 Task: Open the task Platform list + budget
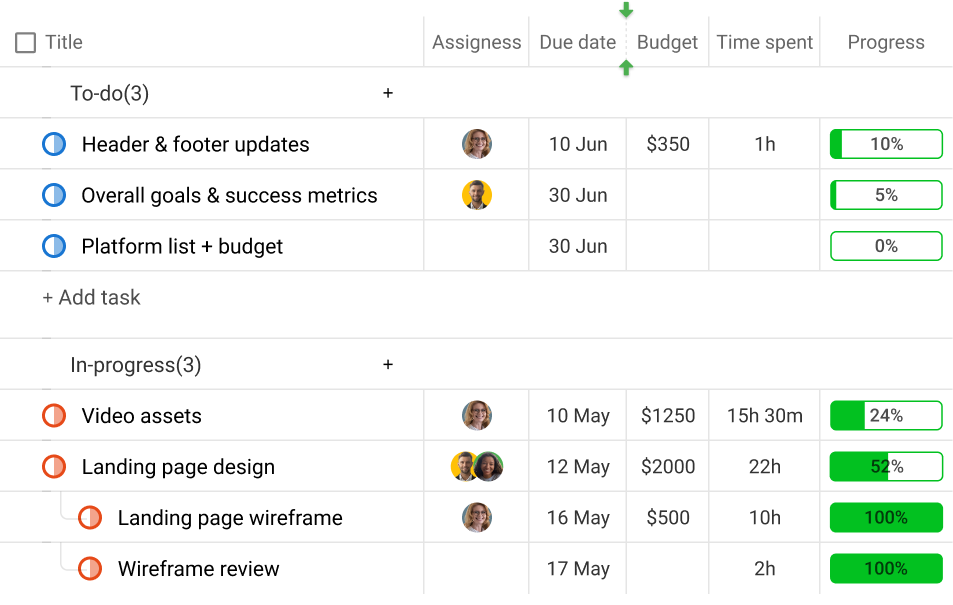[x=182, y=246]
